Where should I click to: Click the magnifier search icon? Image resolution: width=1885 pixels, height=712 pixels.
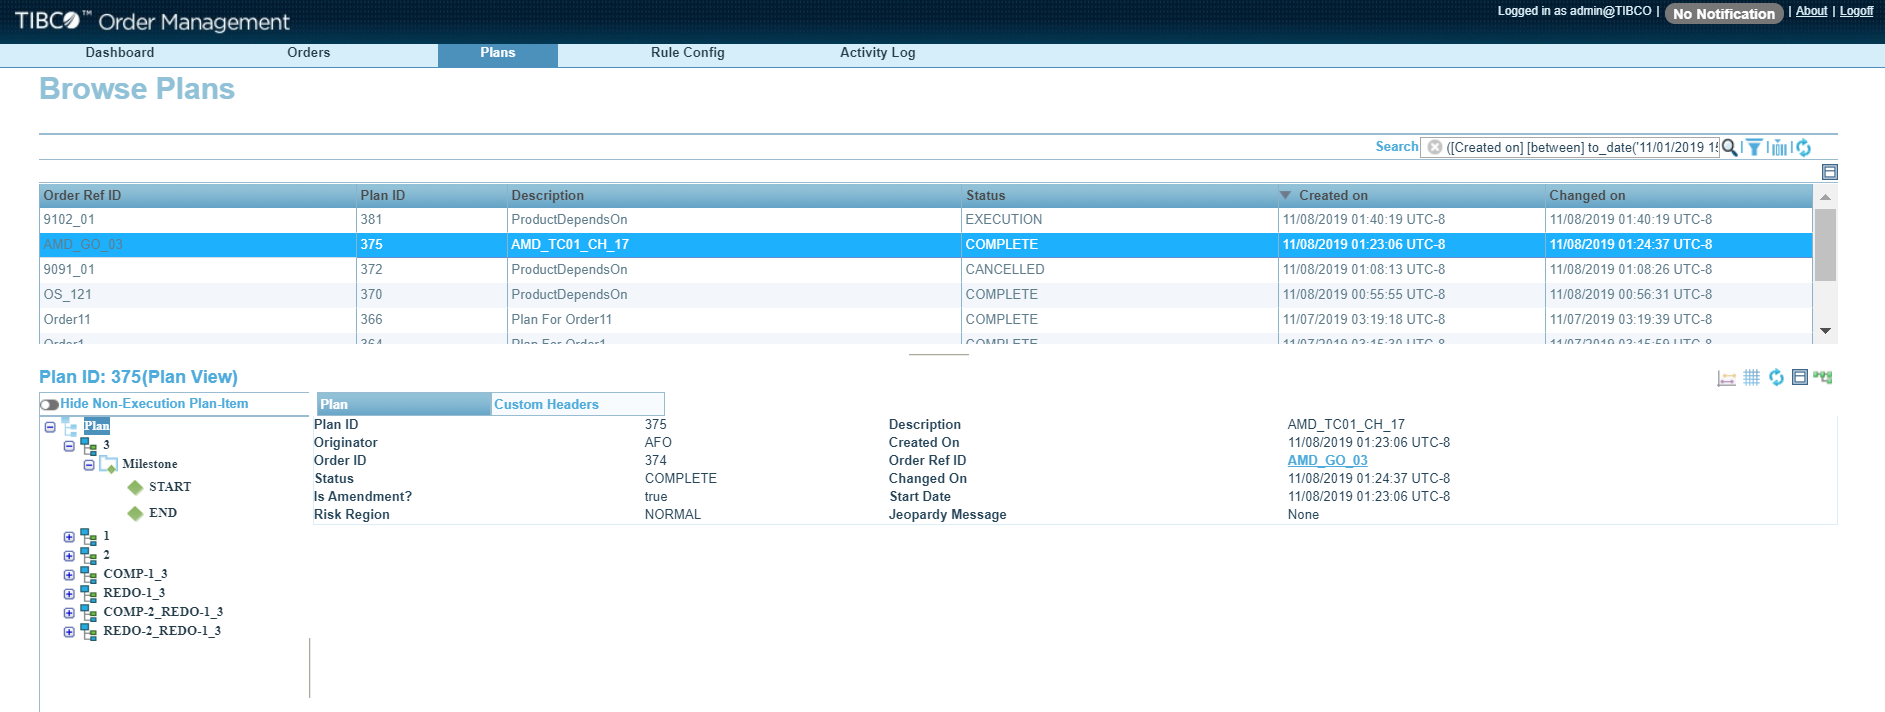(x=1729, y=147)
